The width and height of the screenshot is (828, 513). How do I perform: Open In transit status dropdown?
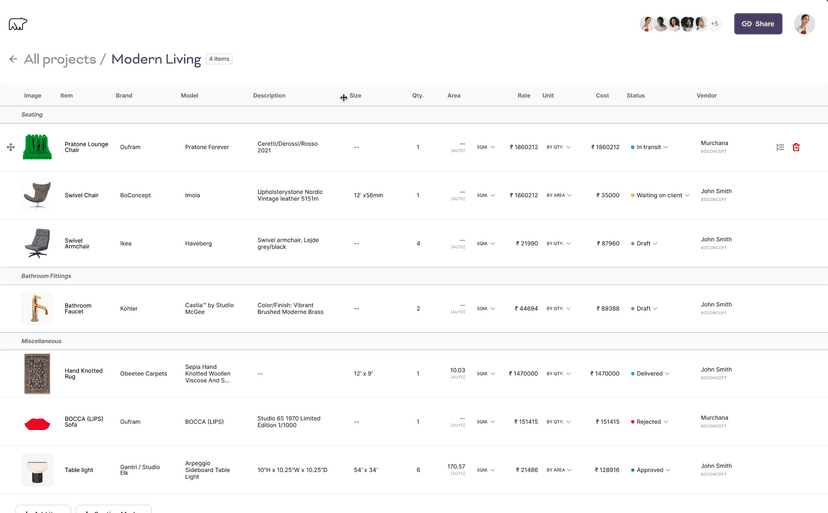(x=649, y=147)
